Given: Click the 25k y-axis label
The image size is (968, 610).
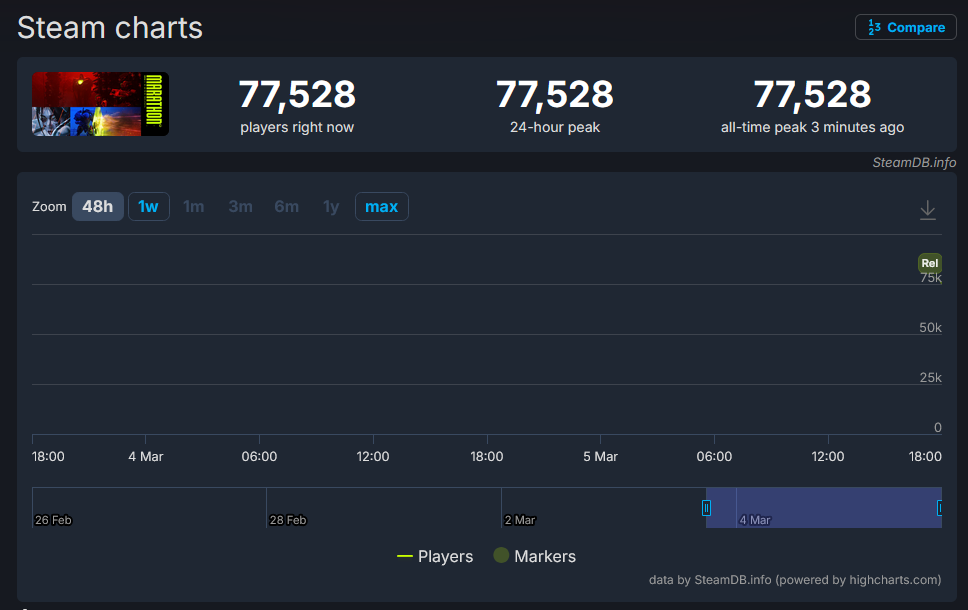Looking at the screenshot, I should coord(930,377).
